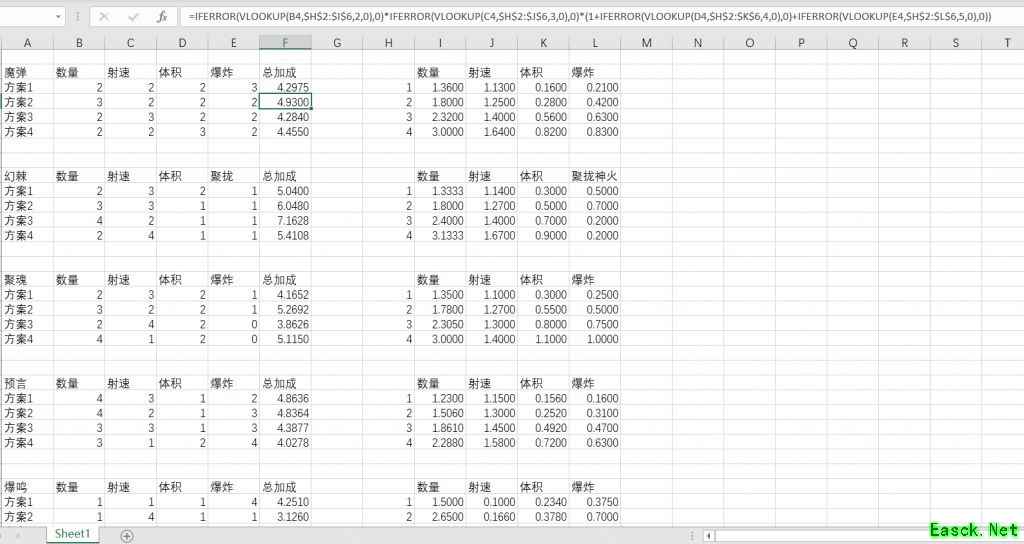Add a new sheet with plus icon
Viewport: 1024px width, 544px height.
[x=127, y=535]
